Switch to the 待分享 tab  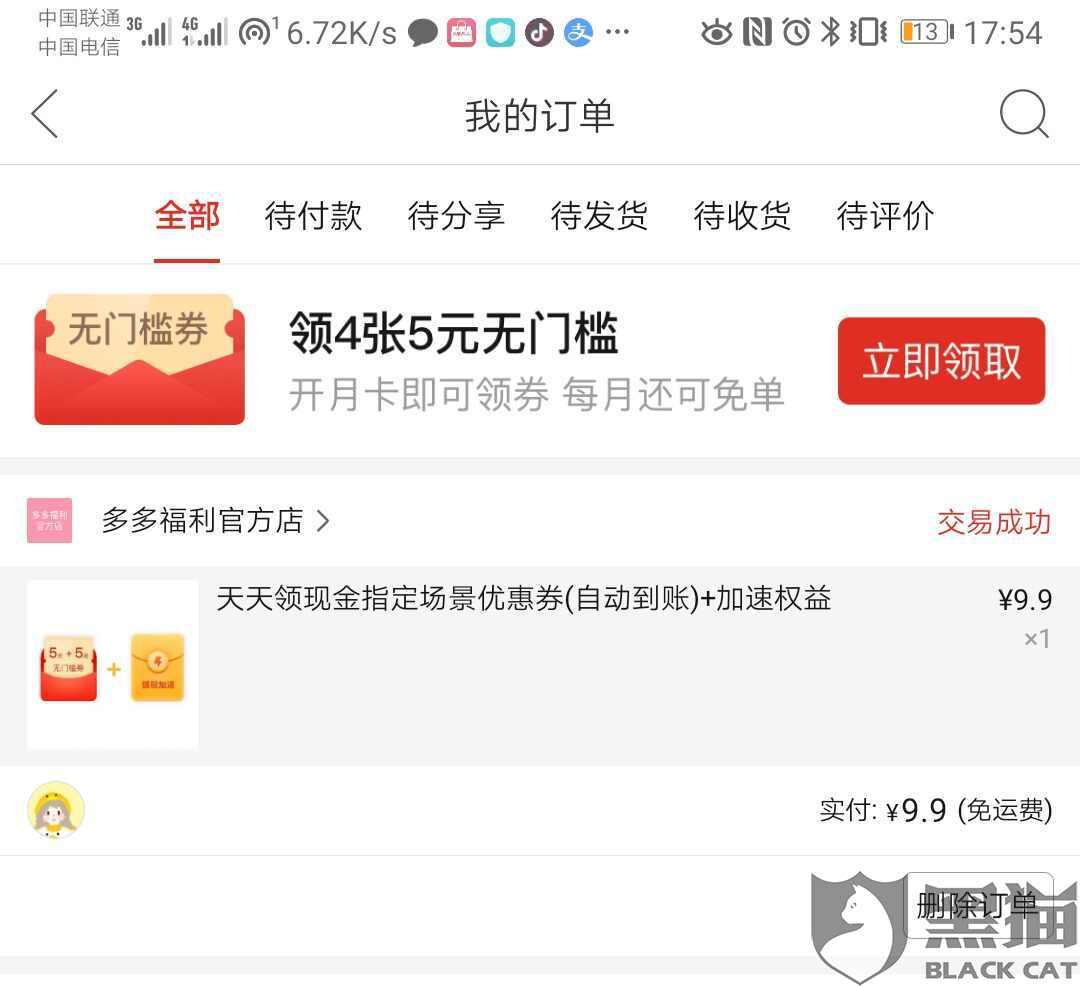point(456,216)
